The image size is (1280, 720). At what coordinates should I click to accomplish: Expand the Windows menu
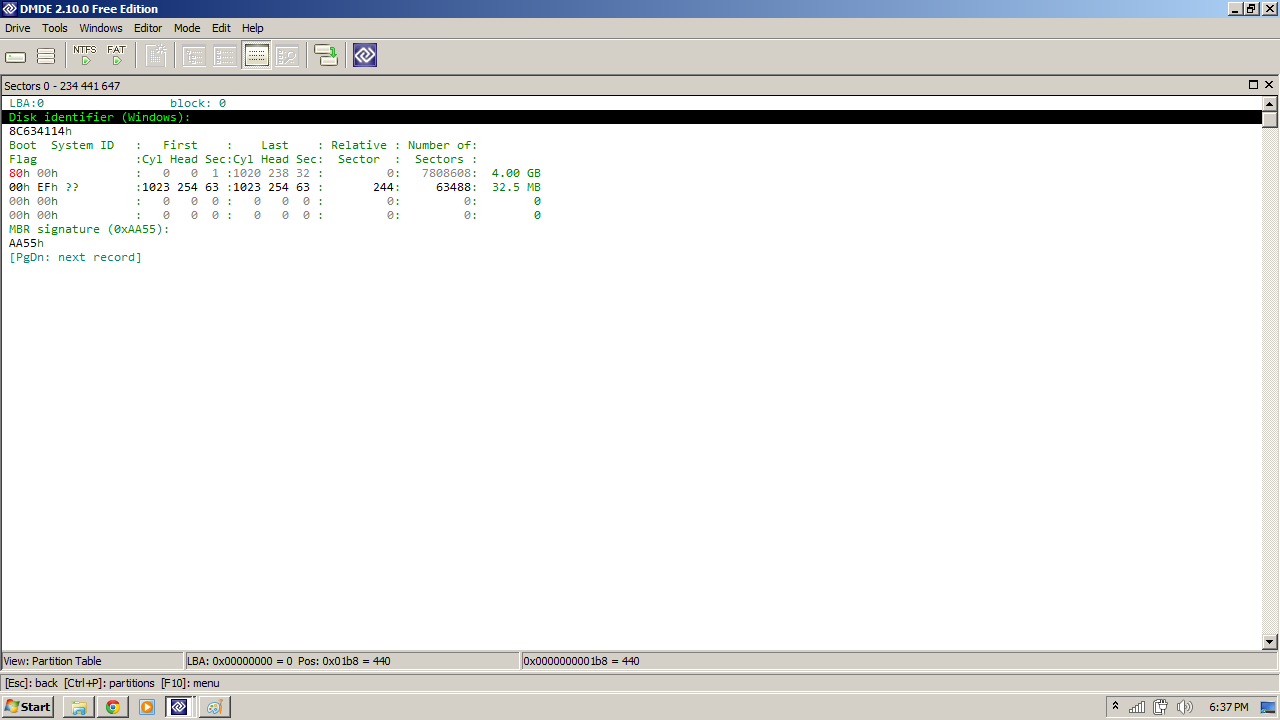[x=101, y=28]
